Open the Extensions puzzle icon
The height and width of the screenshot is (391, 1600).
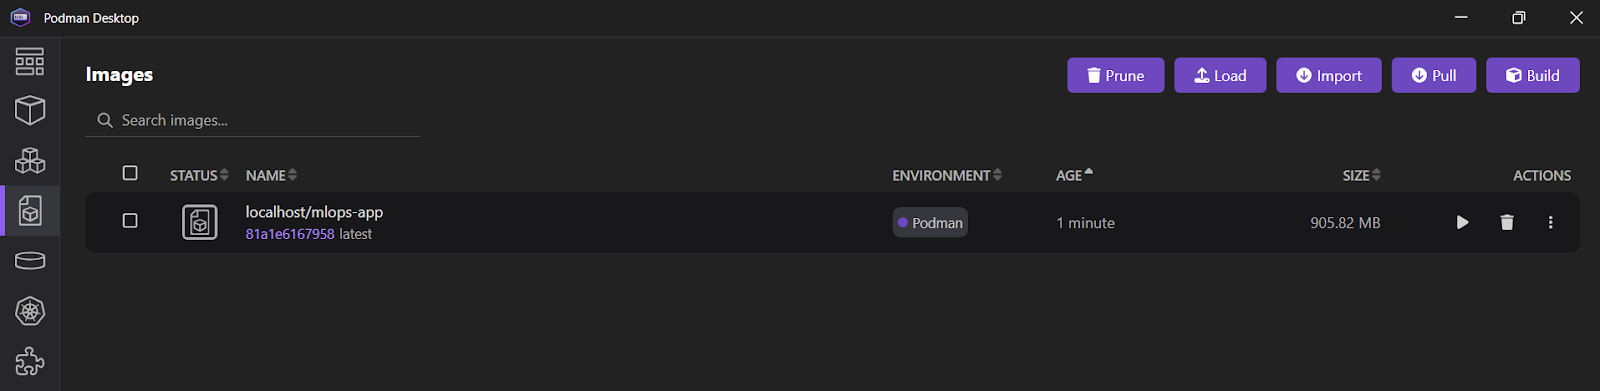click(30, 361)
